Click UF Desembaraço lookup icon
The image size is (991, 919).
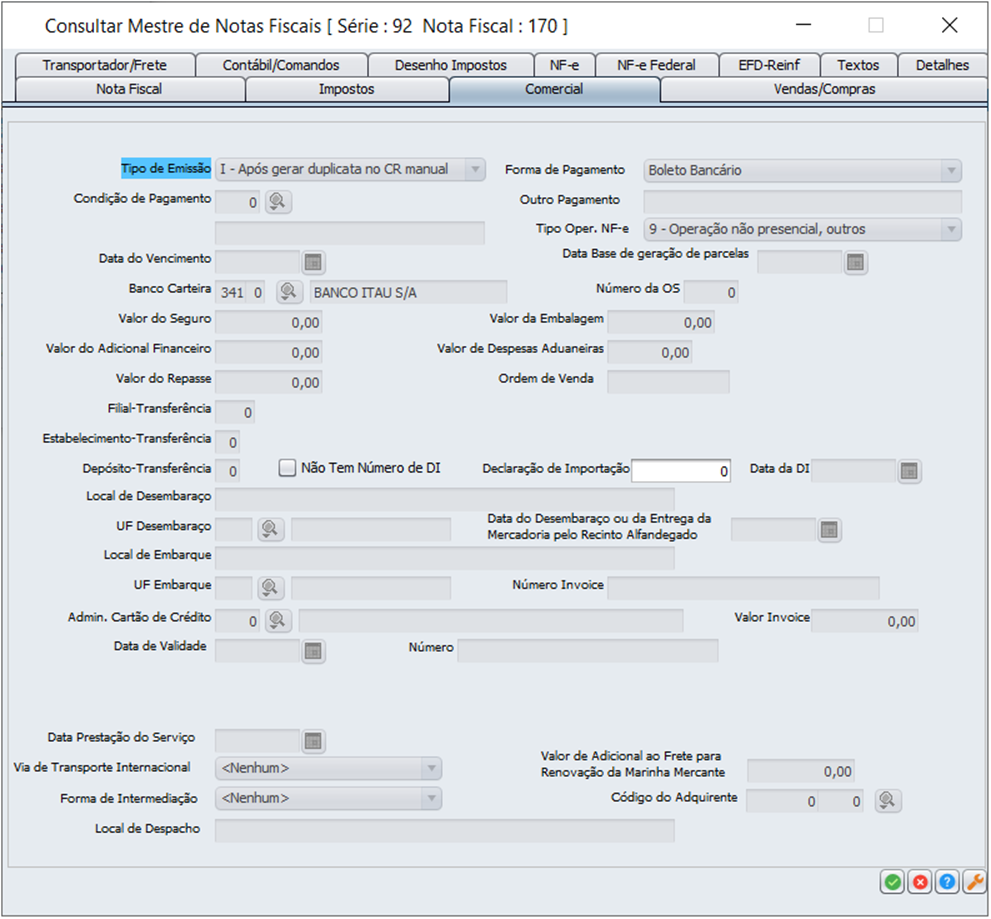click(270, 529)
